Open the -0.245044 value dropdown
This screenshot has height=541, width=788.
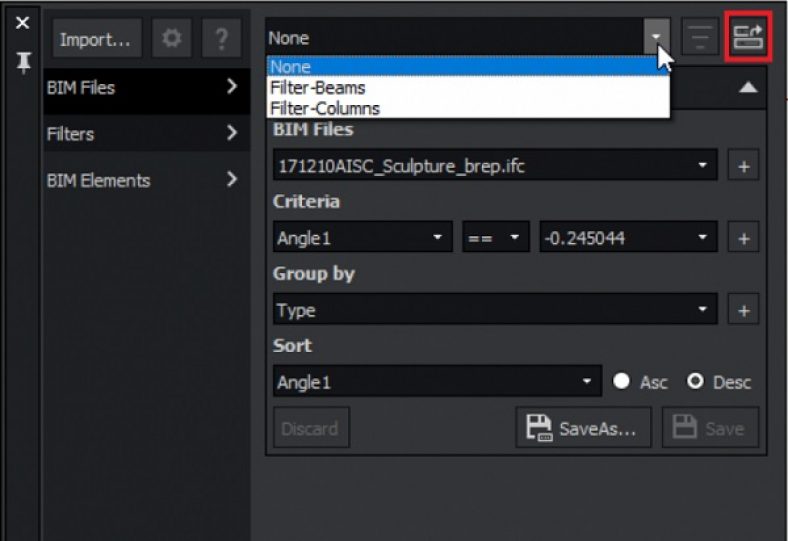pyautogui.click(x=628, y=237)
